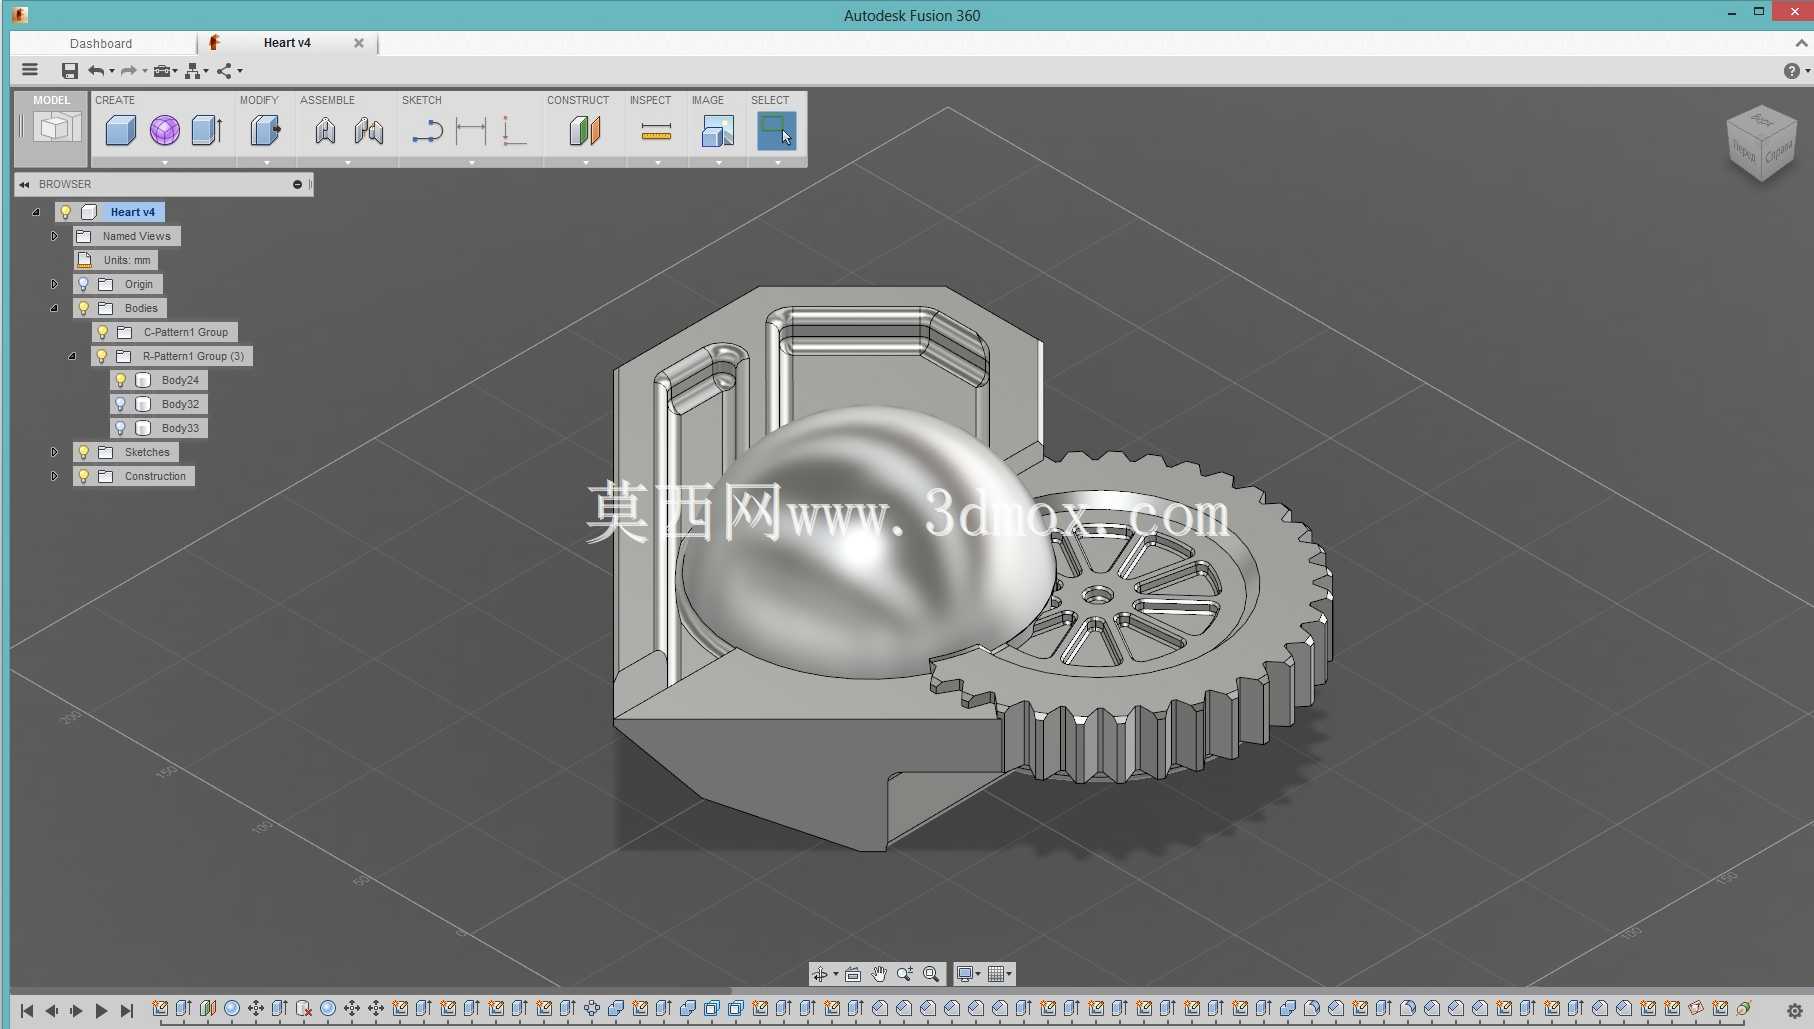This screenshot has height=1029, width=1814.
Task: Click the double-hinge As-built Joint icon
Action: [x=369, y=130]
